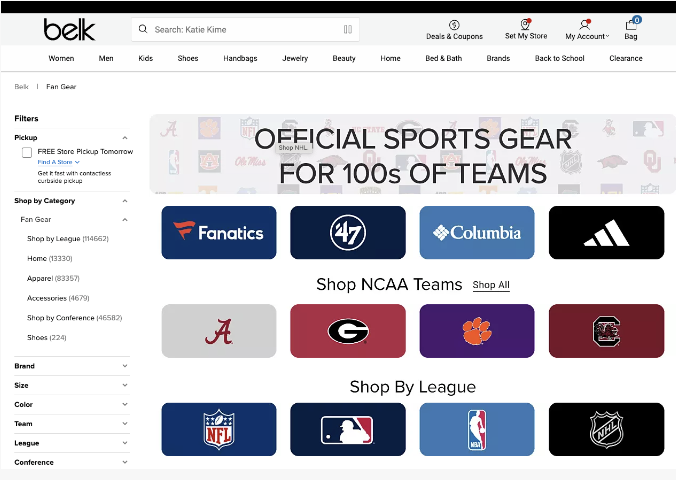Screen dimensions: 676x480
Task: Open the Shoes menu
Action: [x=188, y=59]
